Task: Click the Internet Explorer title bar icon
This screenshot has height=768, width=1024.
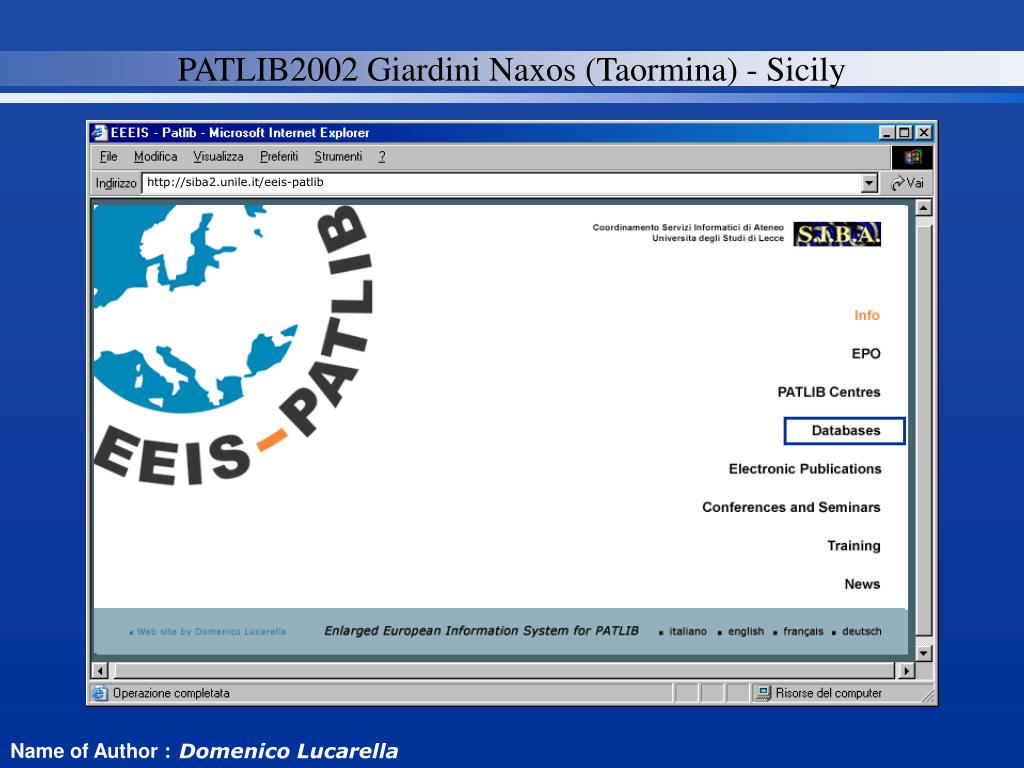Action: (99, 133)
